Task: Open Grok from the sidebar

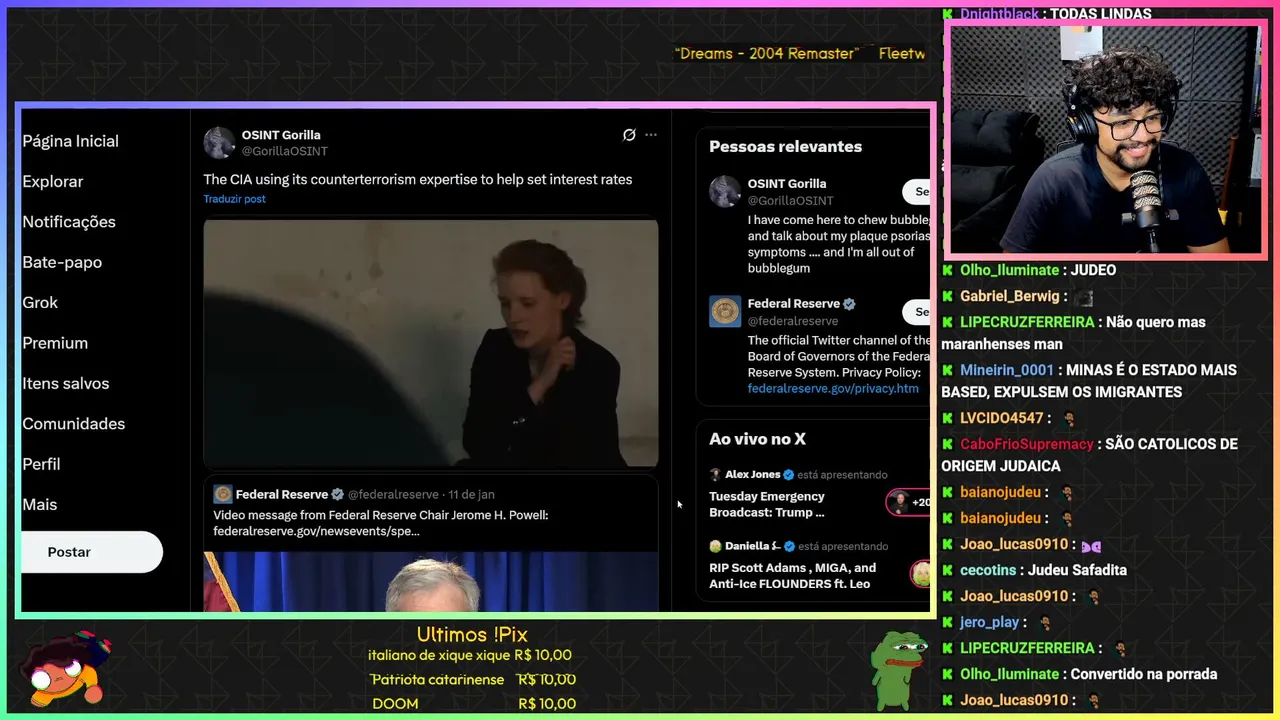Action: 40,302
